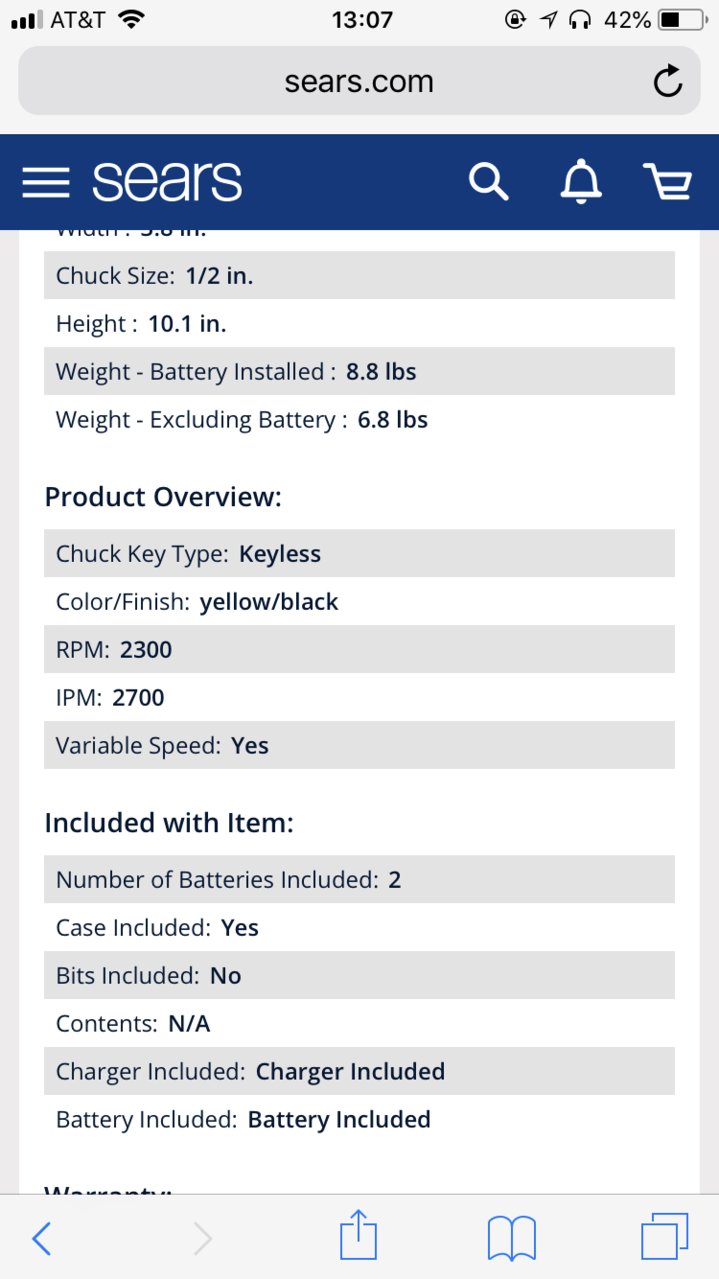Tap the Sears search magnifier icon
Viewport: 719px width, 1279px height.
pyautogui.click(x=488, y=182)
